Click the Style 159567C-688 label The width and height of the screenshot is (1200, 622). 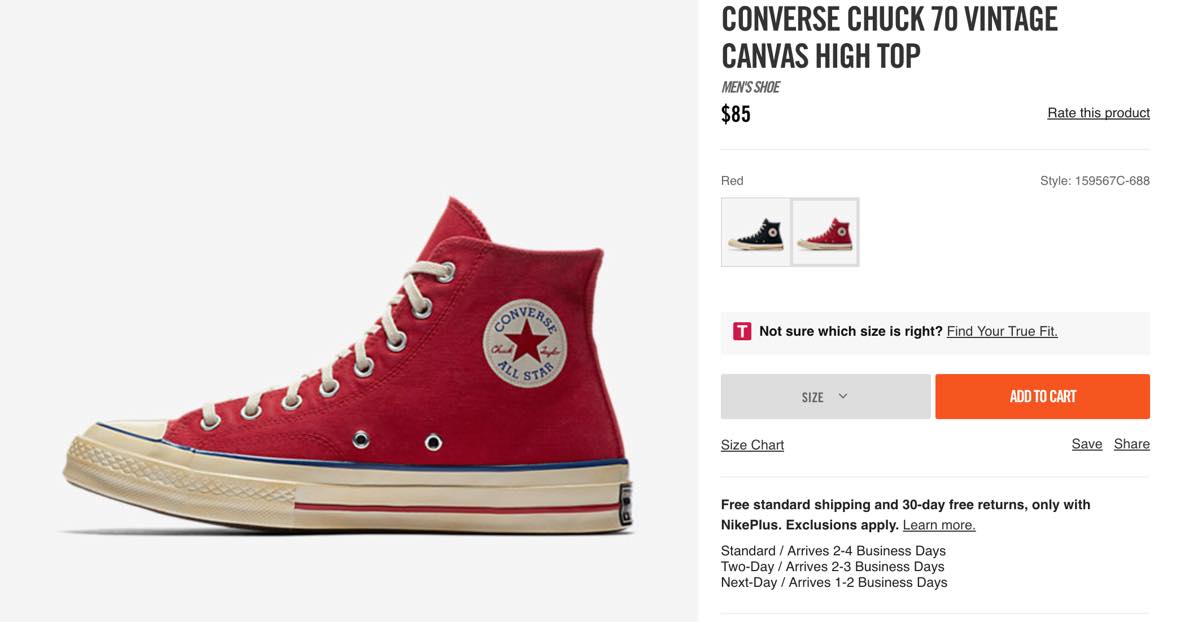coord(1095,181)
